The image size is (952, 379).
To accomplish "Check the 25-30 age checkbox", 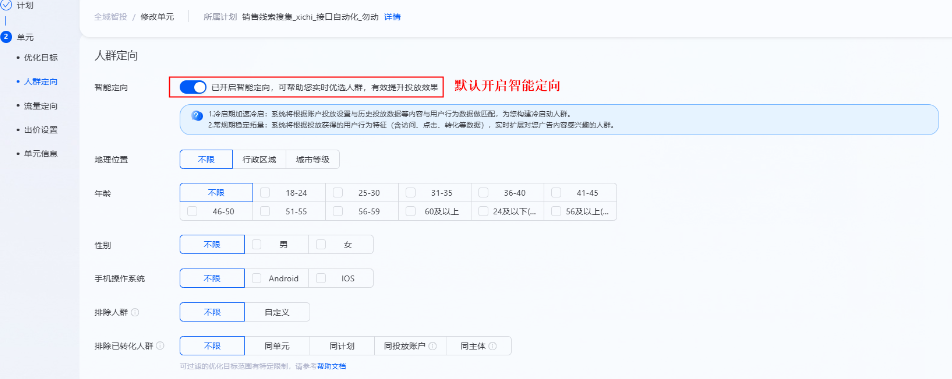I will [338, 193].
